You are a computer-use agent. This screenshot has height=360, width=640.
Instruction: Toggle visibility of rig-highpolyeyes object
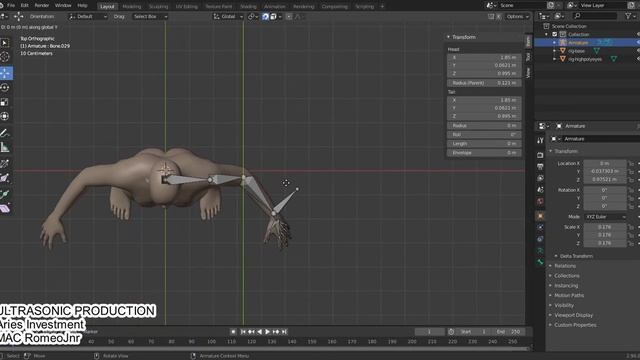coord(638,59)
